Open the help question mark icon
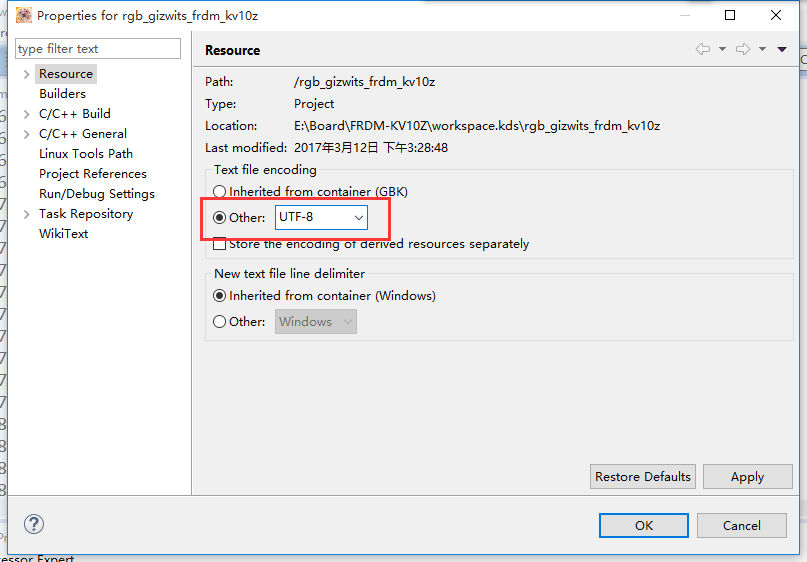807x562 pixels. 34,524
